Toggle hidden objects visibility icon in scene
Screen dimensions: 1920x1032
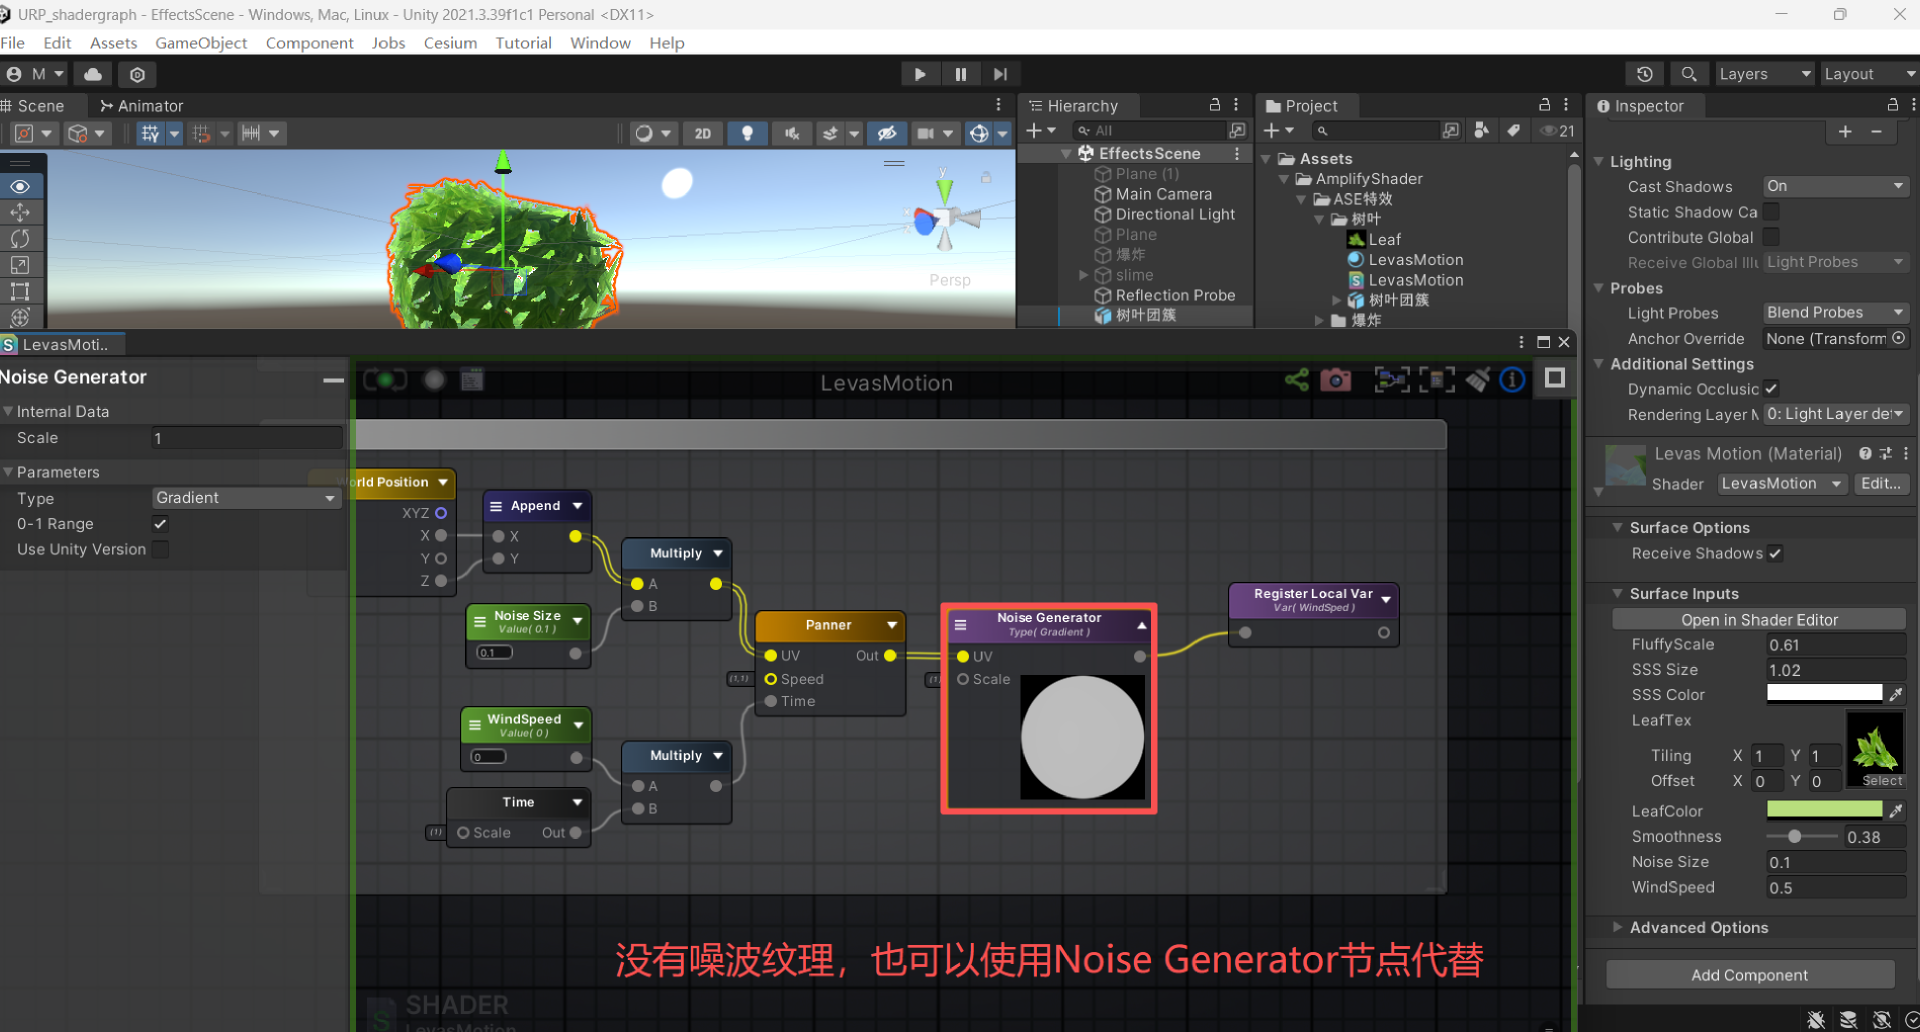click(886, 133)
